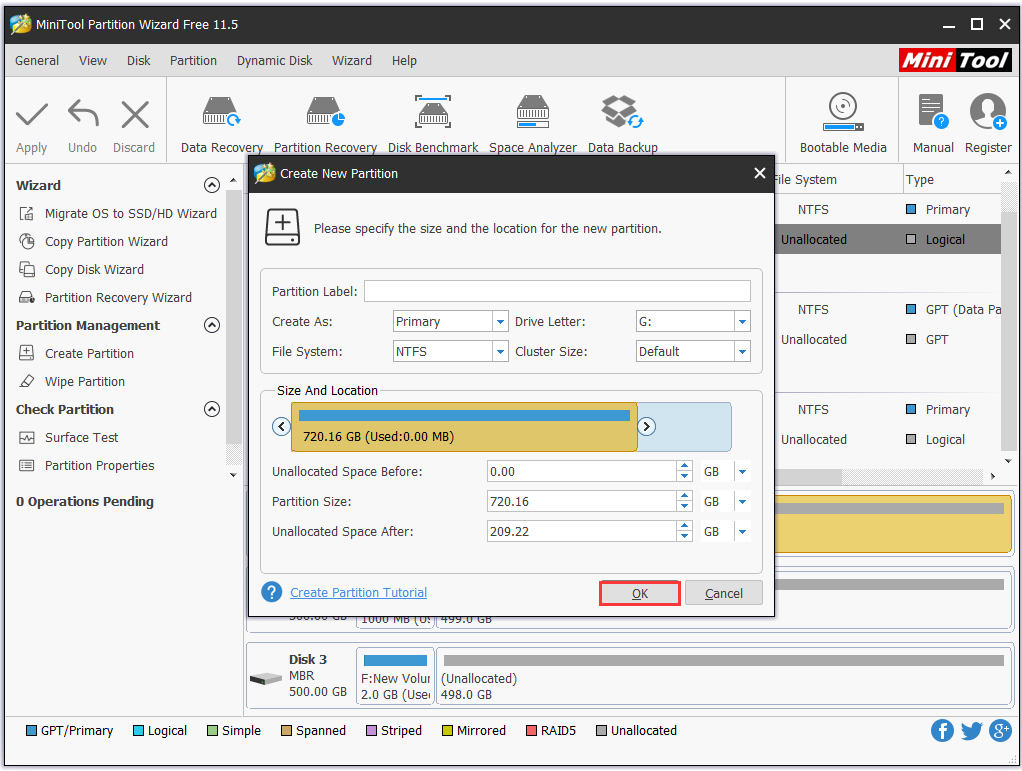Cancel the Create New Partition dialog
The height and width of the screenshot is (771, 1022).
pyautogui.click(x=723, y=593)
